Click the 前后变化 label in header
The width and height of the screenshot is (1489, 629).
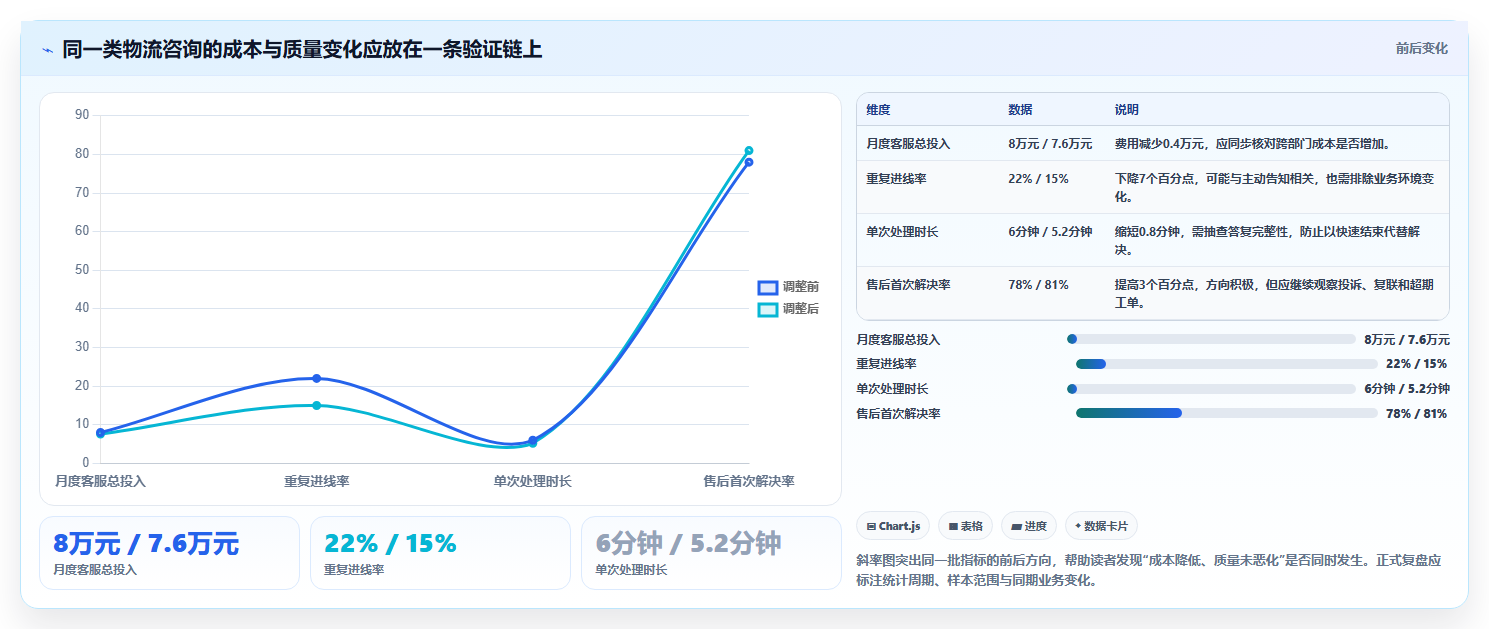1422,49
